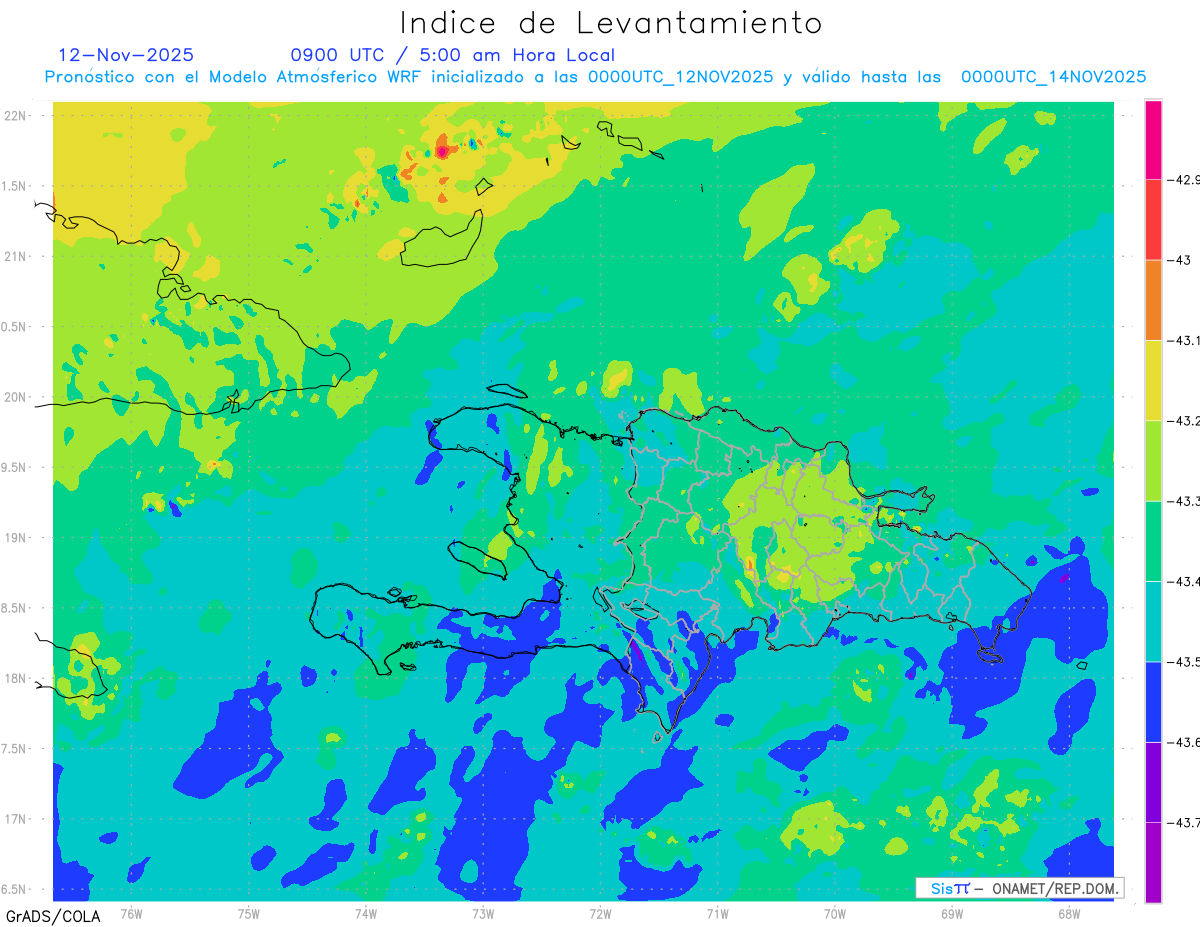This screenshot has height=927, width=1200.
Task: Click the '17N' latitude label
Action: tap(17, 819)
